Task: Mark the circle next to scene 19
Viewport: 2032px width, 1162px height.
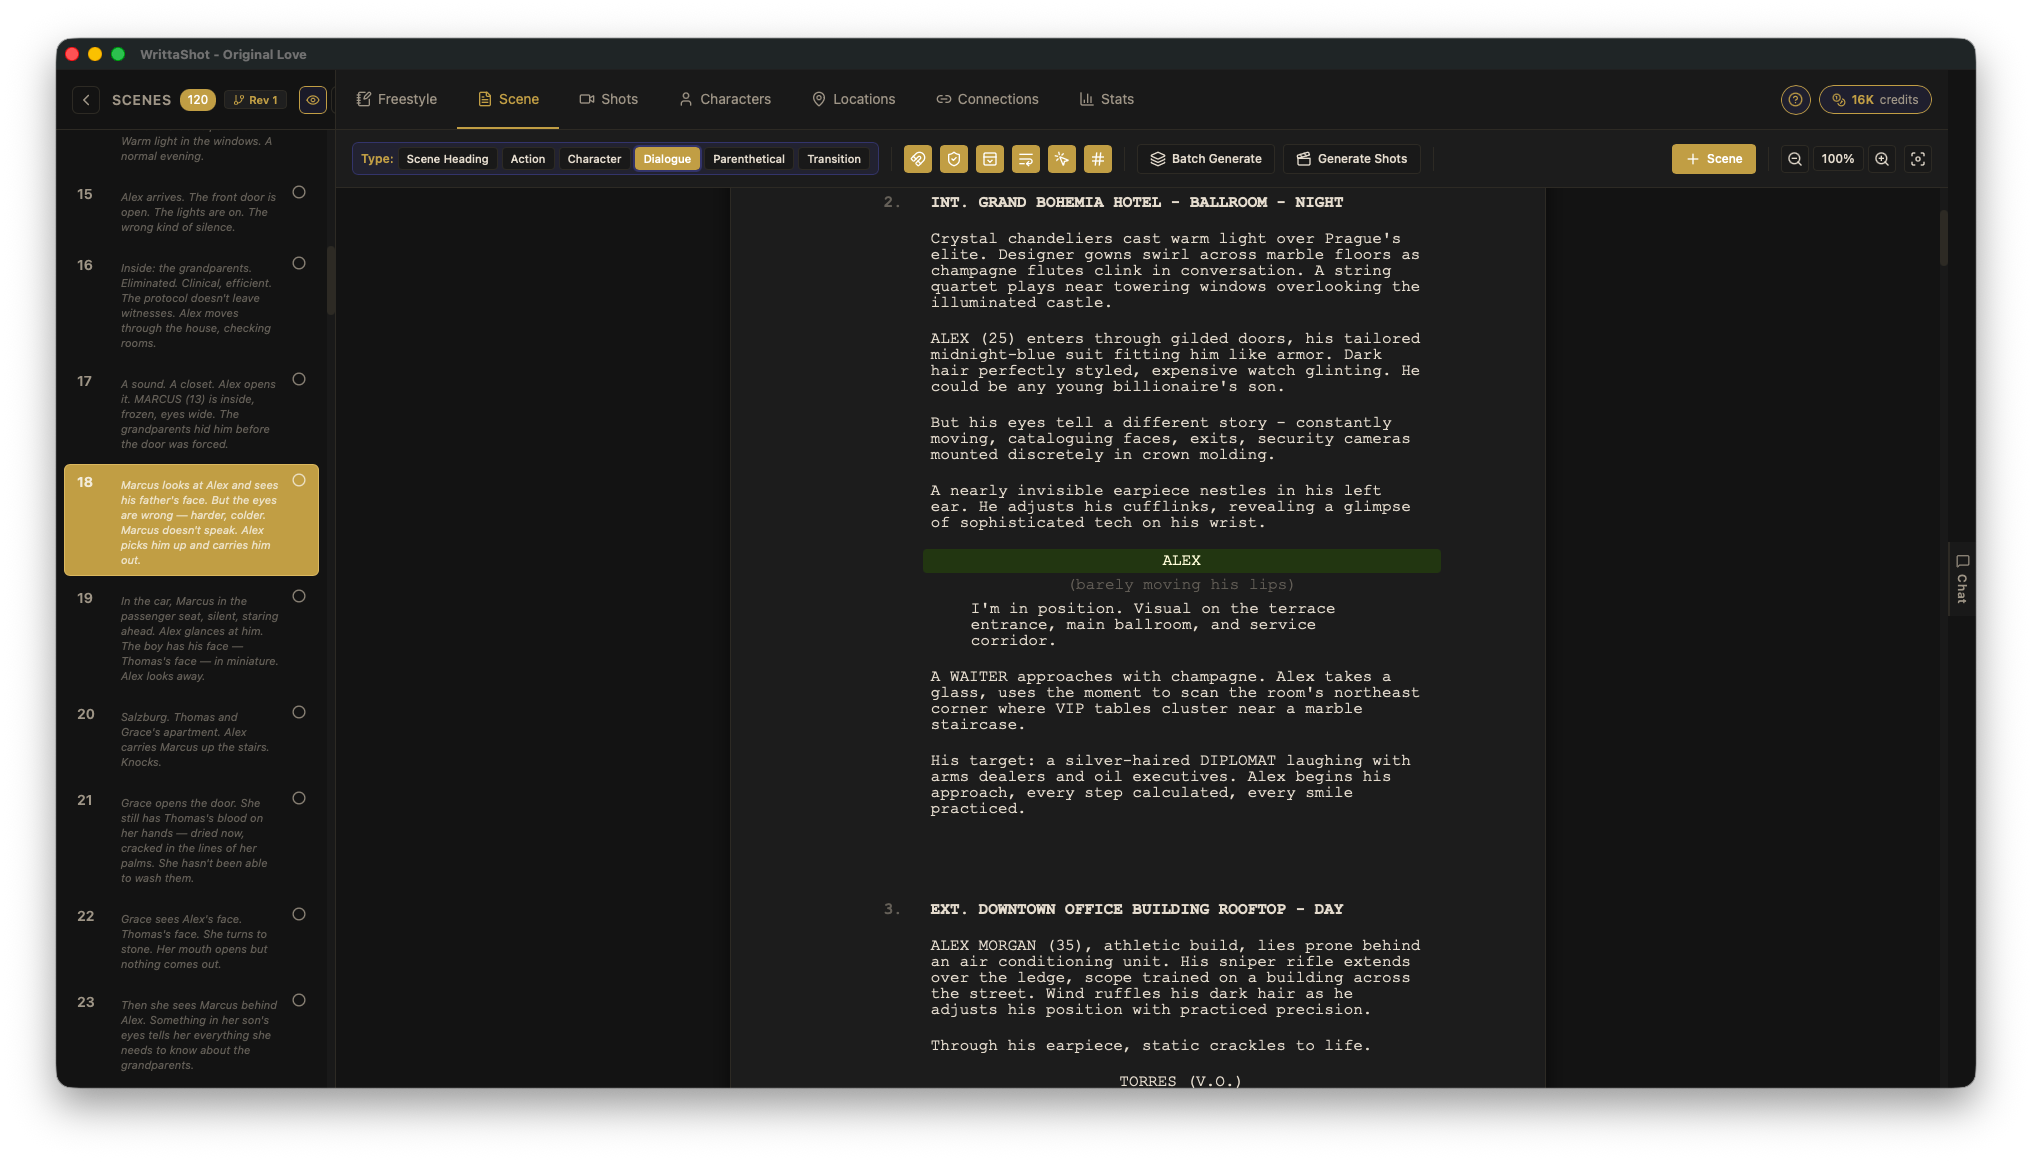Action: click(298, 596)
